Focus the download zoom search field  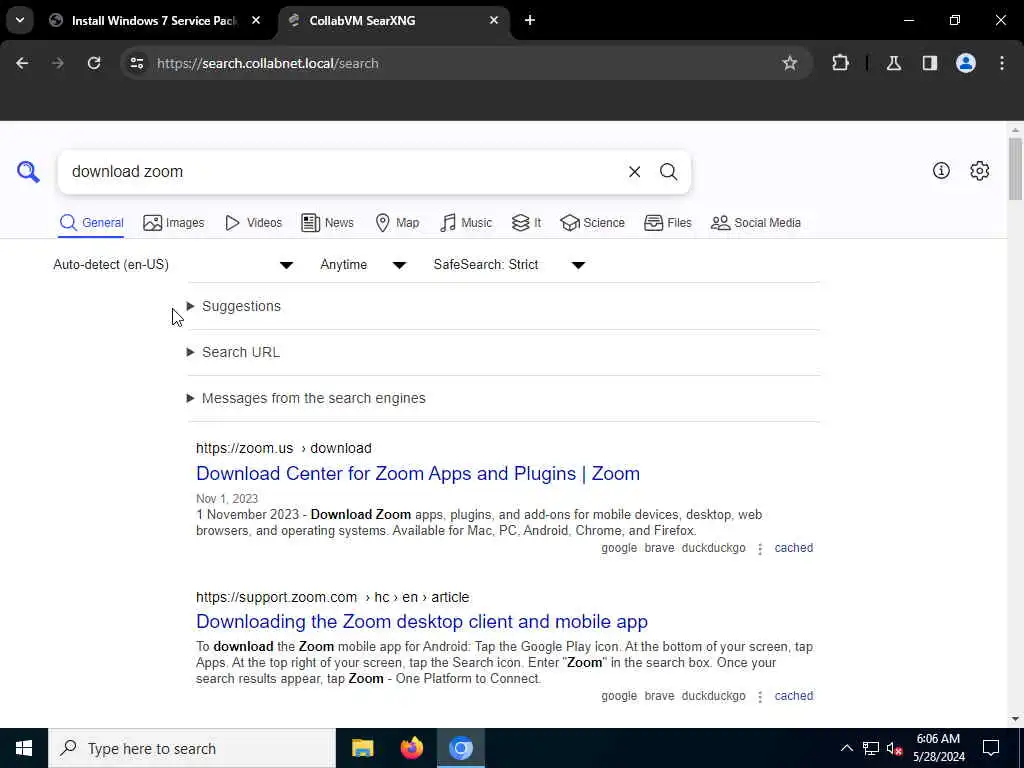tap(343, 172)
